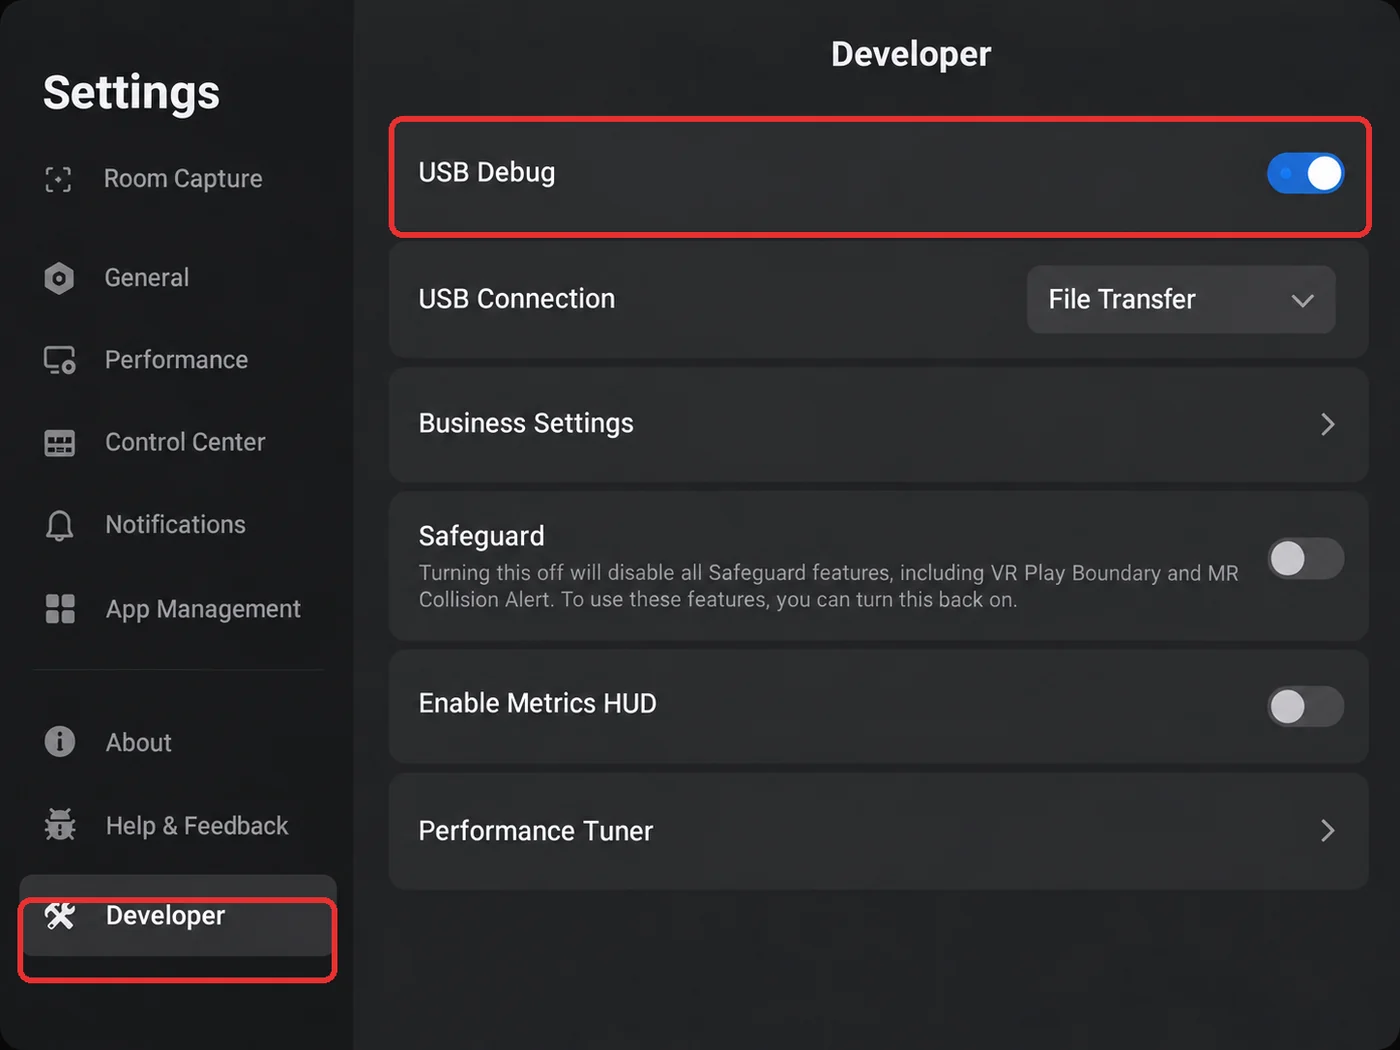Click the Developer tools icon
The width and height of the screenshot is (1400, 1050).
60,915
